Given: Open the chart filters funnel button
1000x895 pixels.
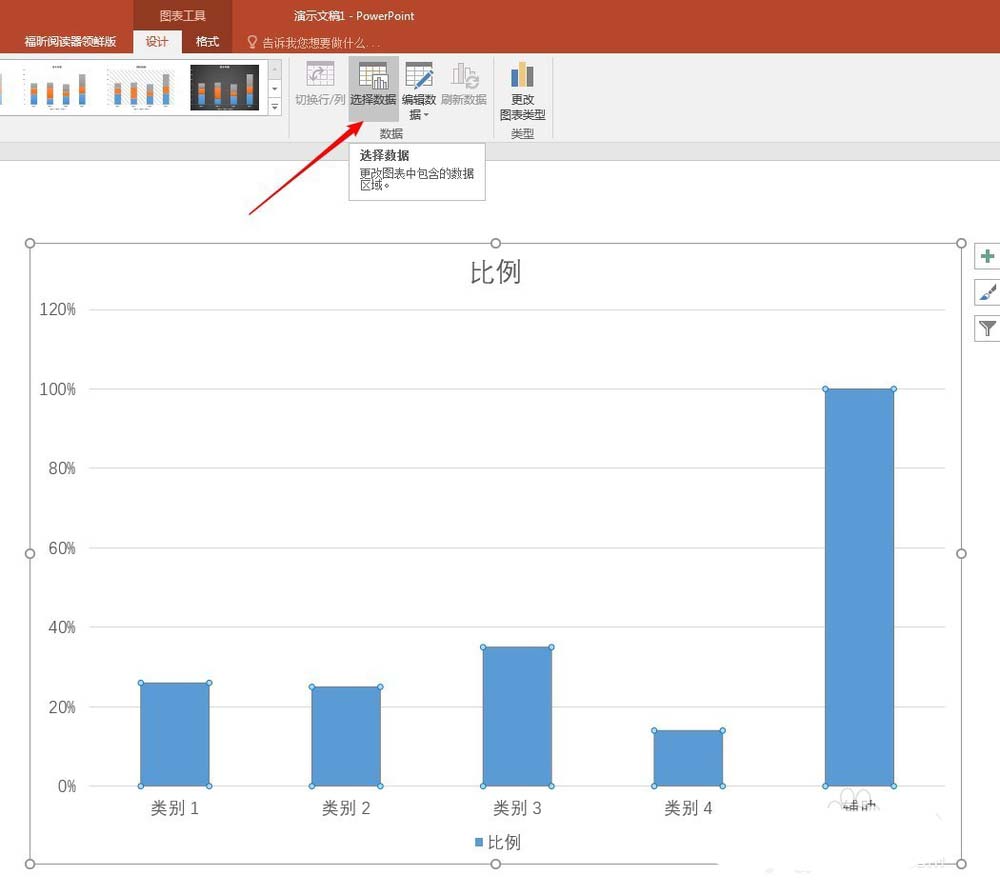Looking at the screenshot, I should 987,328.
